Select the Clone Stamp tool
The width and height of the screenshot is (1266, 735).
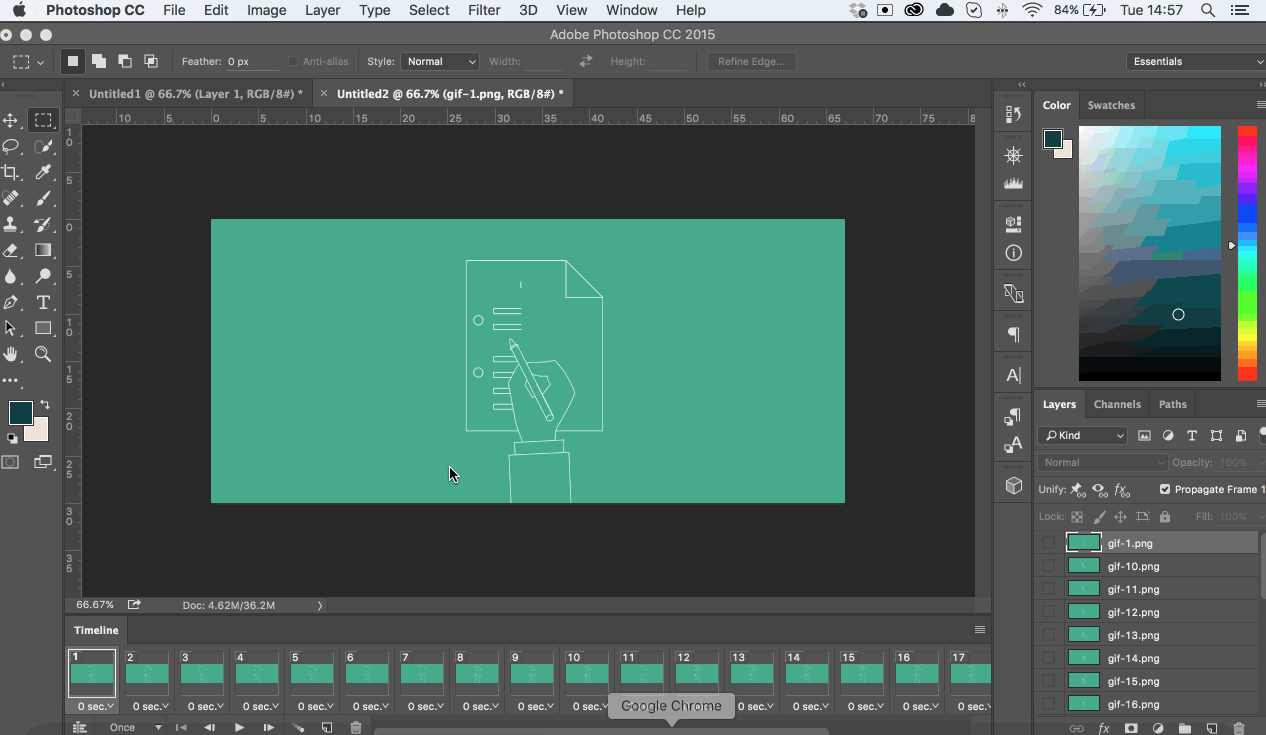coord(12,224)
